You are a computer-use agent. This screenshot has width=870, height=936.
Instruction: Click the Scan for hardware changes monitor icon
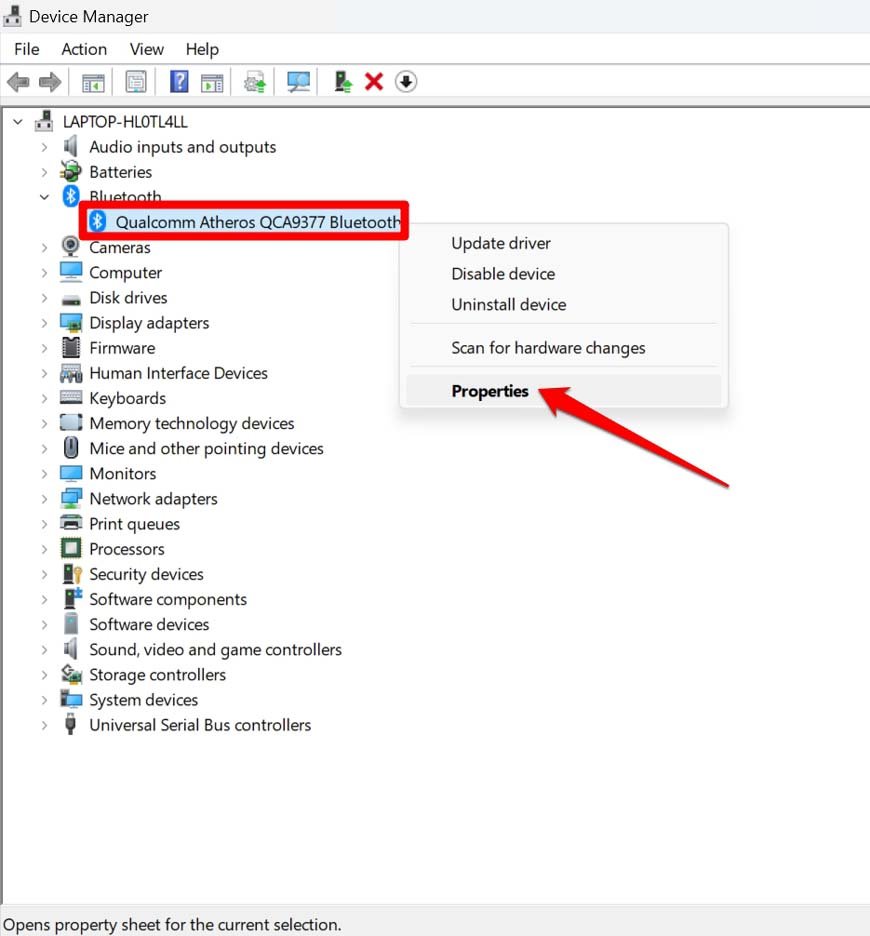pos(298,82)
